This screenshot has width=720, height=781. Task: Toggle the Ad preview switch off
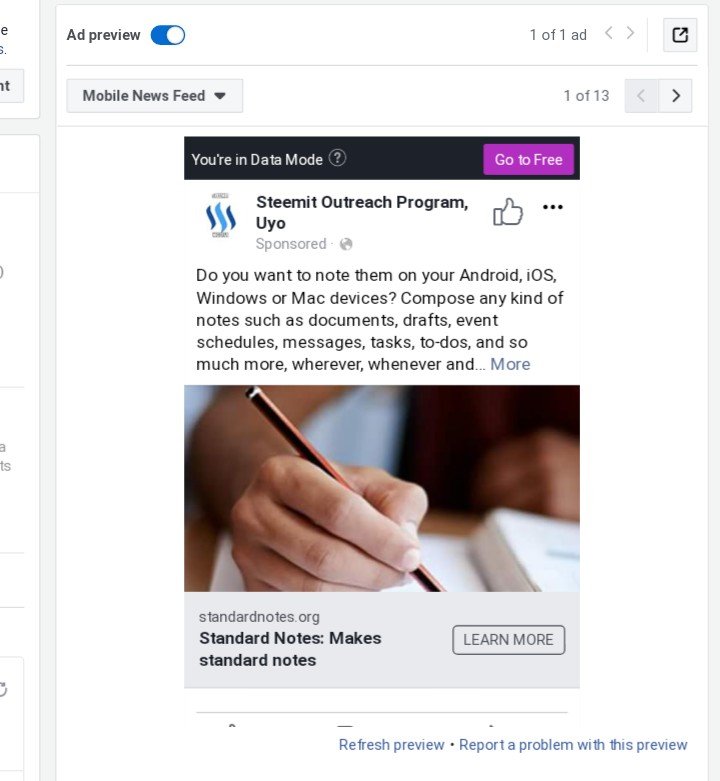click(x=168, y=35)
